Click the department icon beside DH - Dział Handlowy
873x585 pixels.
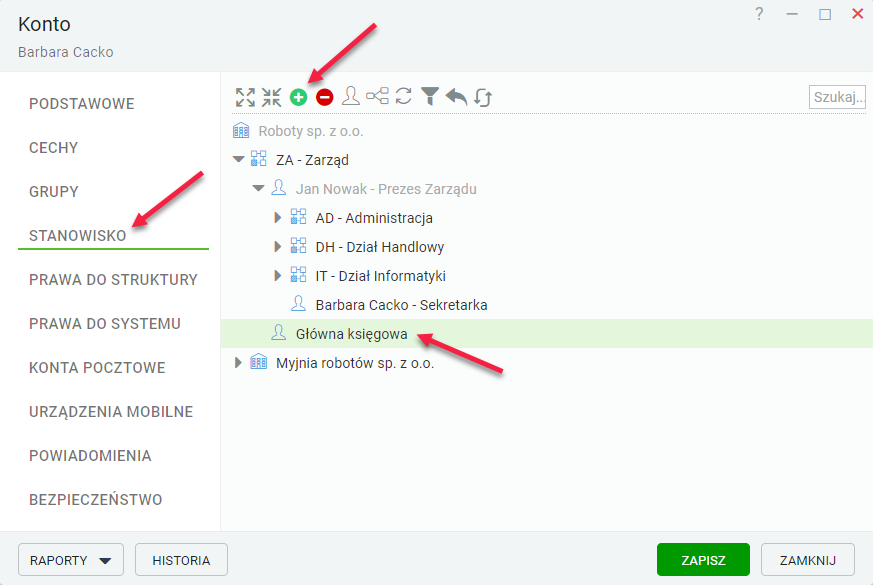pyautogui.click(x=298, y=245)
